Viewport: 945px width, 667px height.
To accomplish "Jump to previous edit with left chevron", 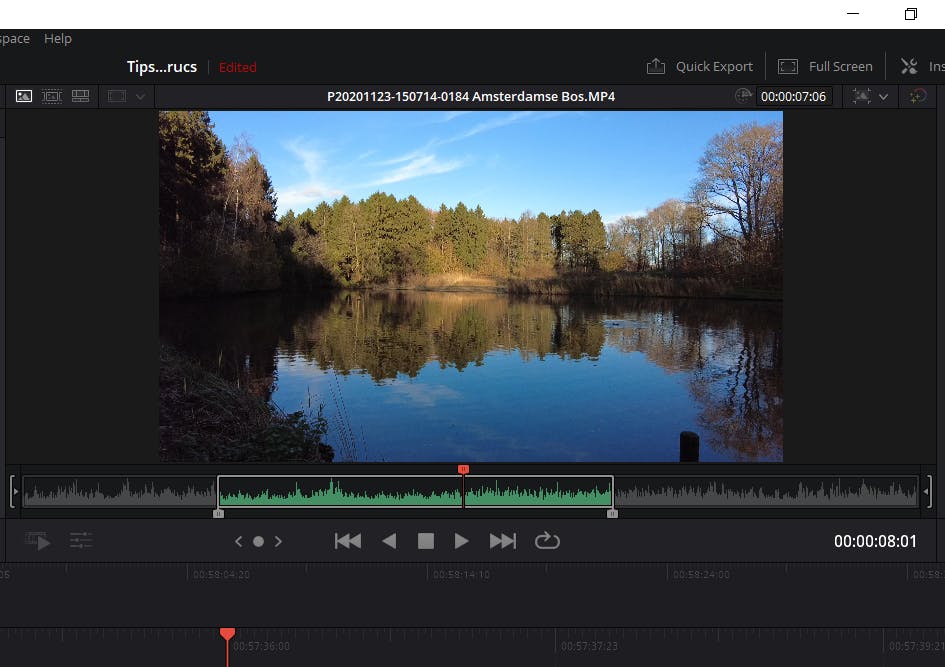I will (239, 542).
